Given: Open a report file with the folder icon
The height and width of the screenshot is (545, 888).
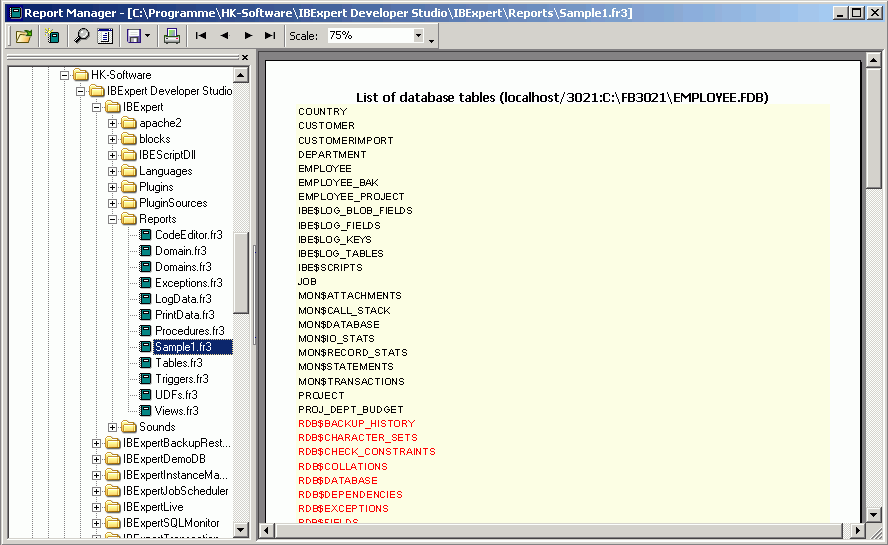Looking at the screenshot, I should coord(24,36).
